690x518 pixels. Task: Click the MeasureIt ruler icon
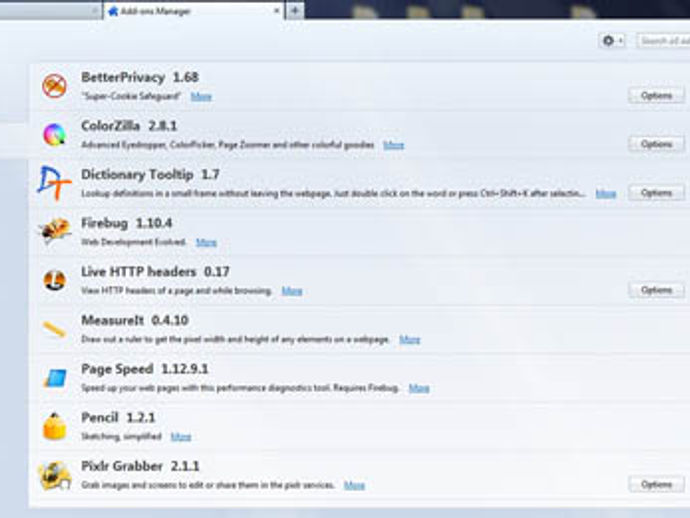click(55, 330)
